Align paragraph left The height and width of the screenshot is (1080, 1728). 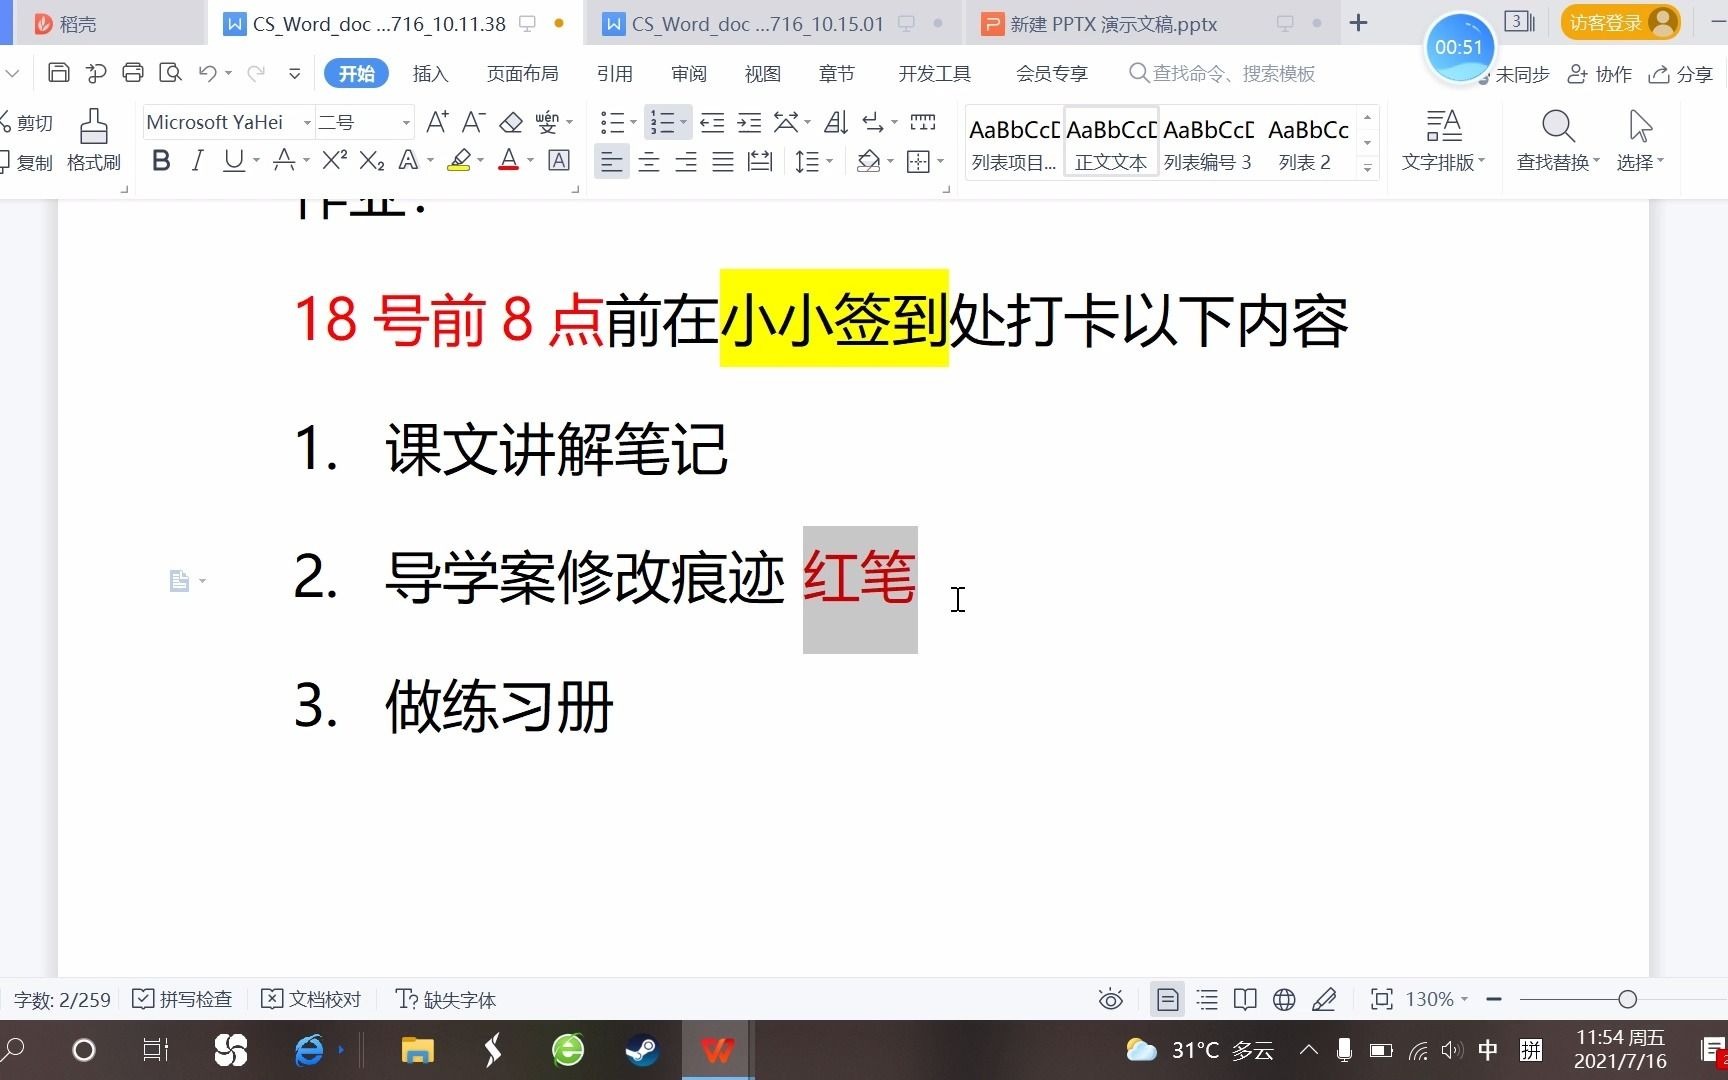[611, 161]
